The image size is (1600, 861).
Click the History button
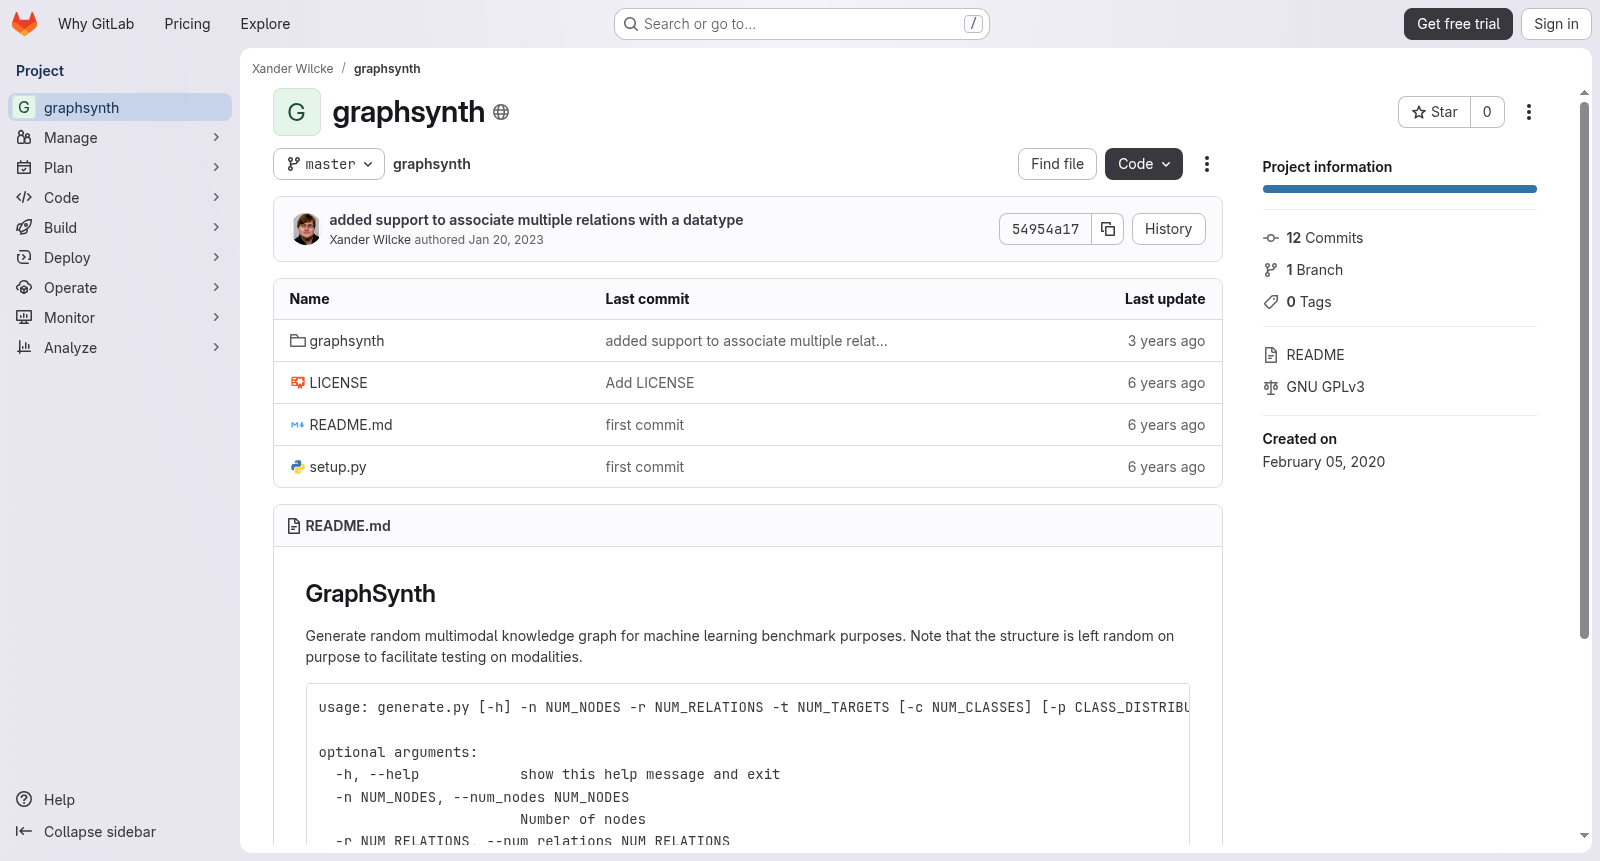(1168, 229)
